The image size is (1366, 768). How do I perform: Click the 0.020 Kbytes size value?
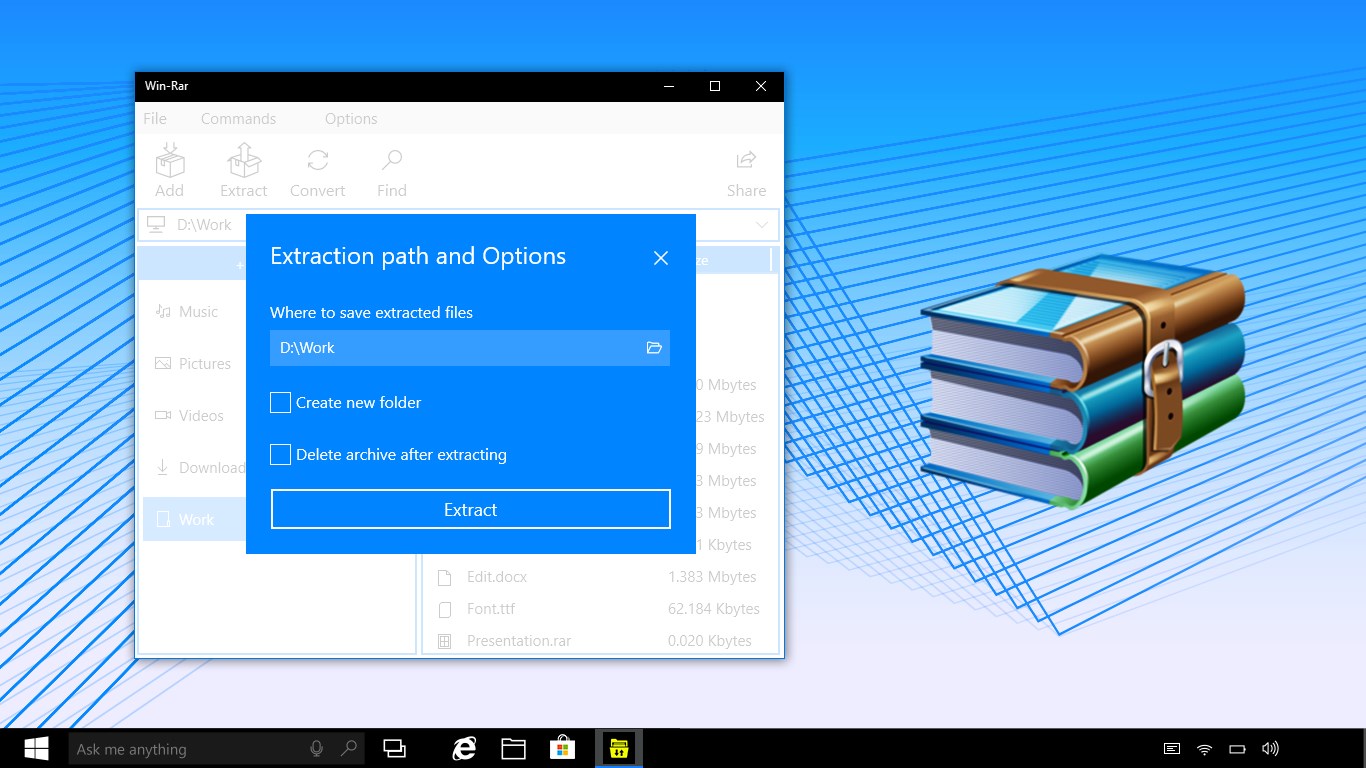point(710,641)
